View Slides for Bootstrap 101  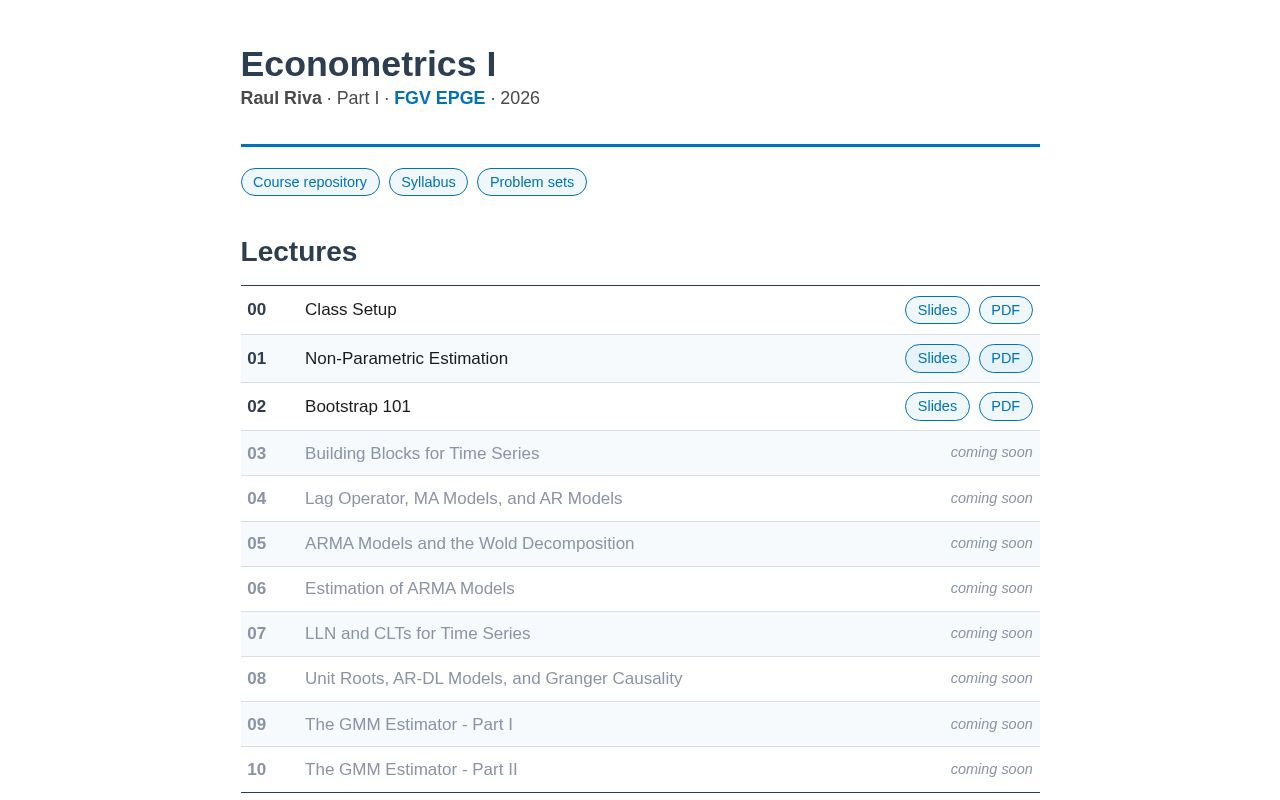pos(937,406)
